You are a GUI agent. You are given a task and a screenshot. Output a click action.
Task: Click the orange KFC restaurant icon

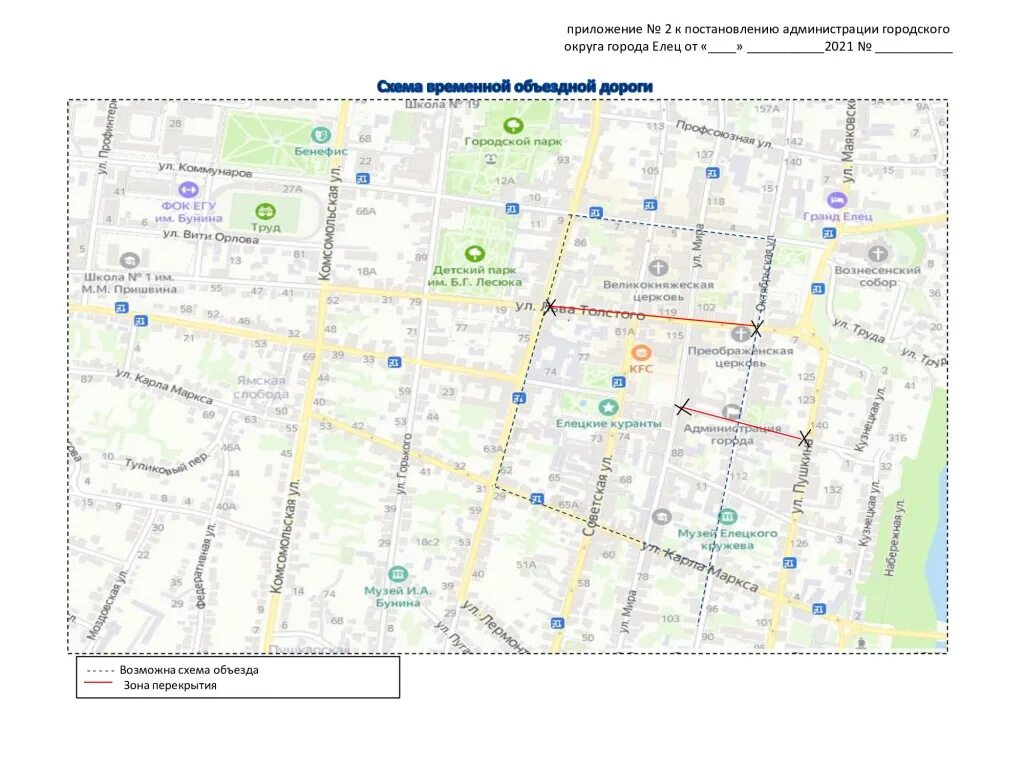(641, 353)
